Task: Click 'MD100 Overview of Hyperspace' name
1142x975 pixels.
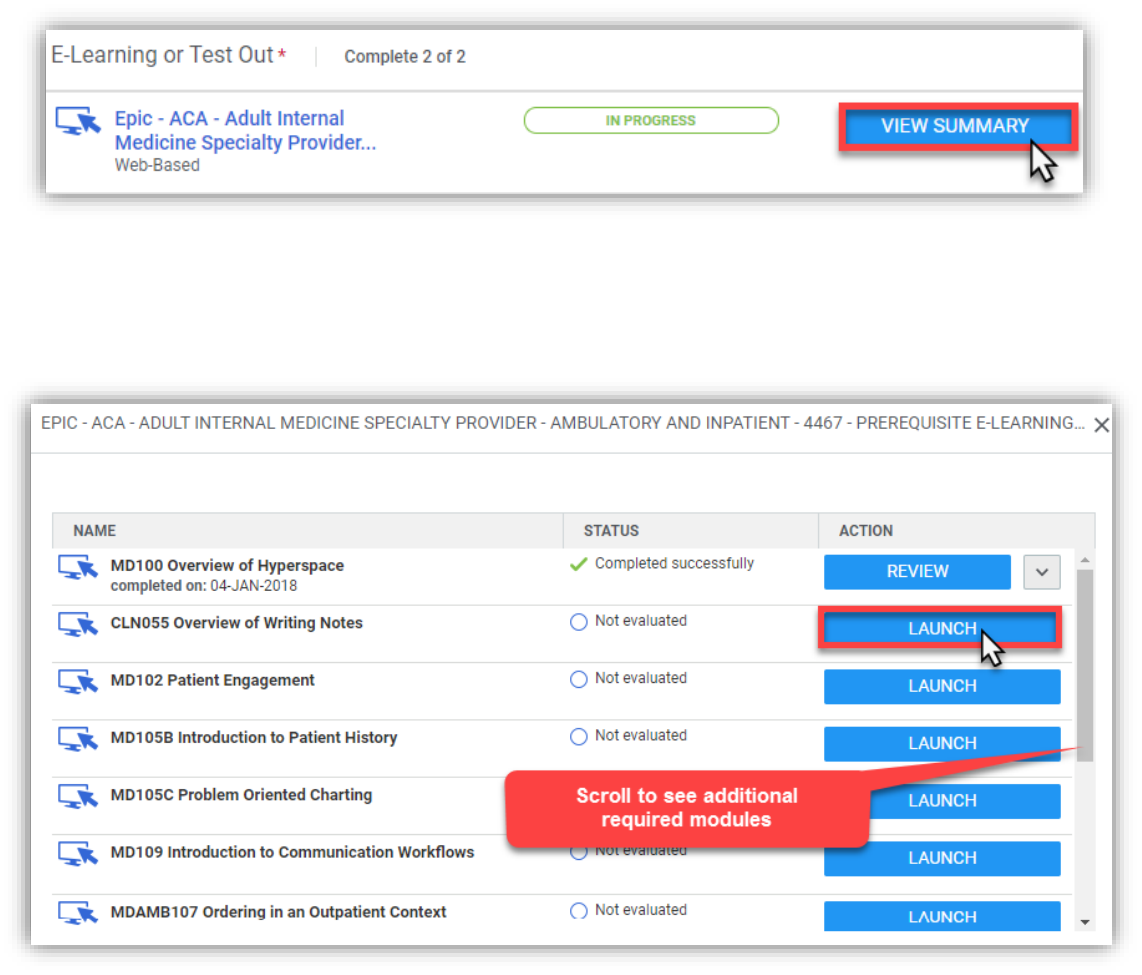Action: point(227,566)
